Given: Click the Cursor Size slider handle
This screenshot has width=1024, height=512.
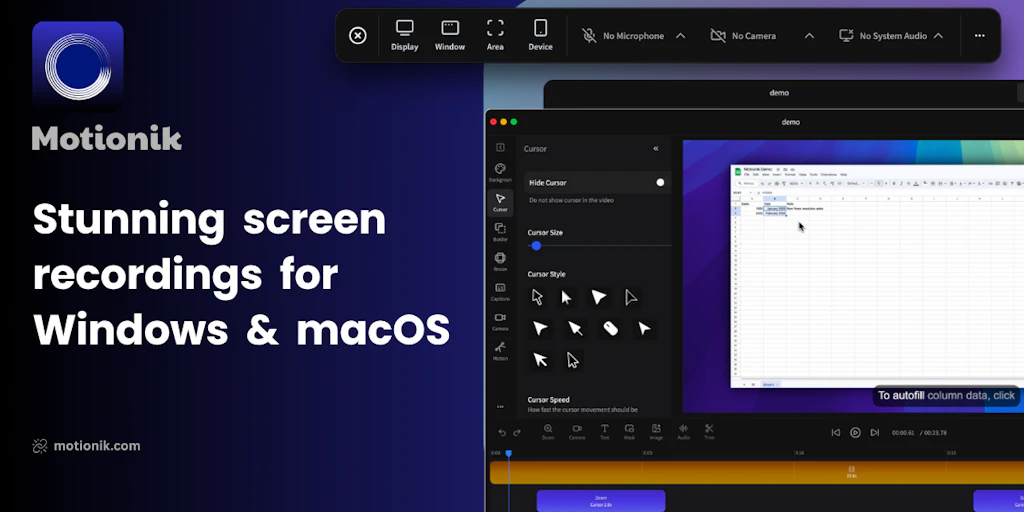Looking at the screenshot, I should (x=536, y=245).
